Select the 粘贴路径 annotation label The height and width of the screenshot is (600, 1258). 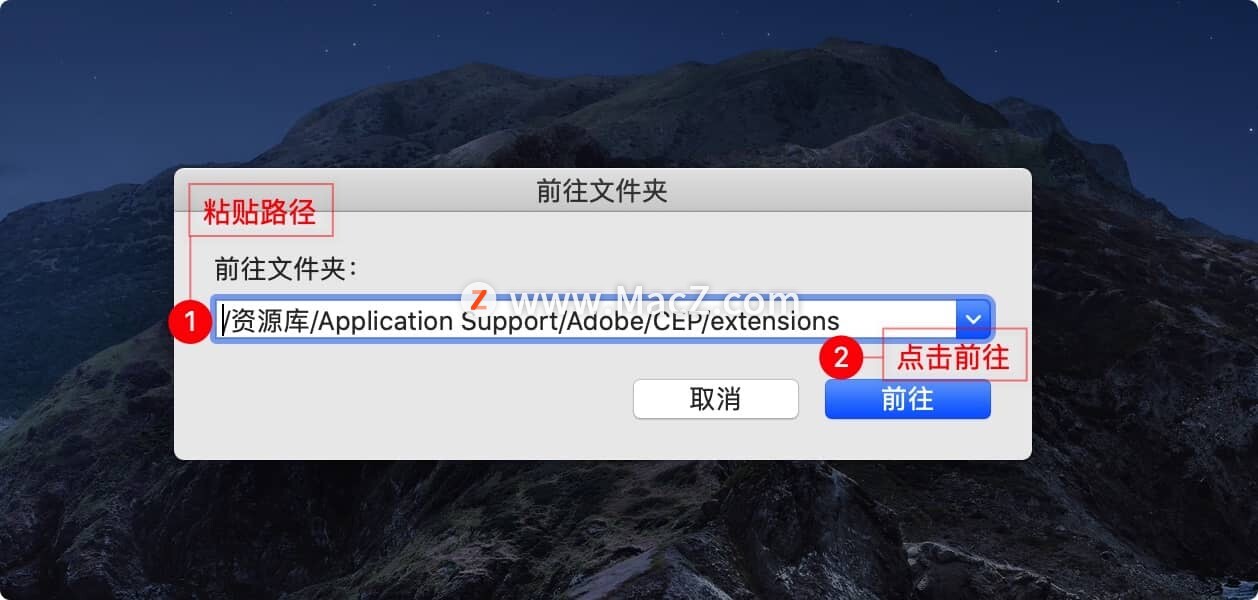click(260, 211)
